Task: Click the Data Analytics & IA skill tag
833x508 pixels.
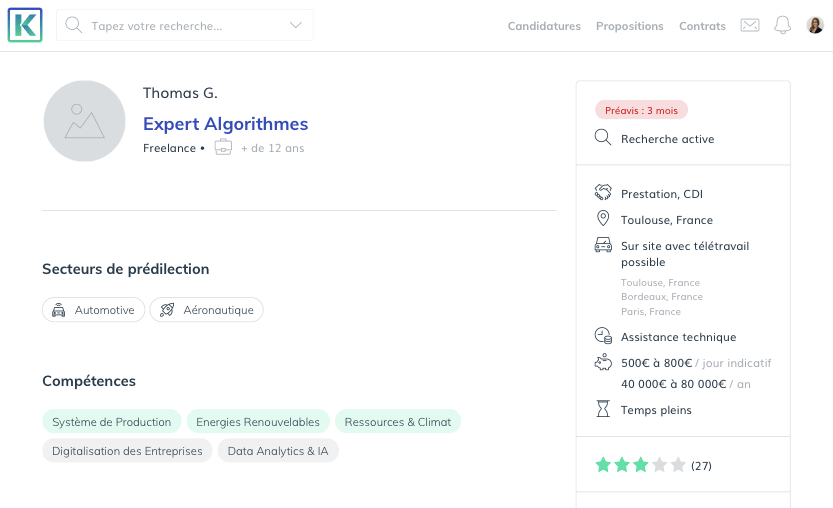Action: tap(278, 451)
